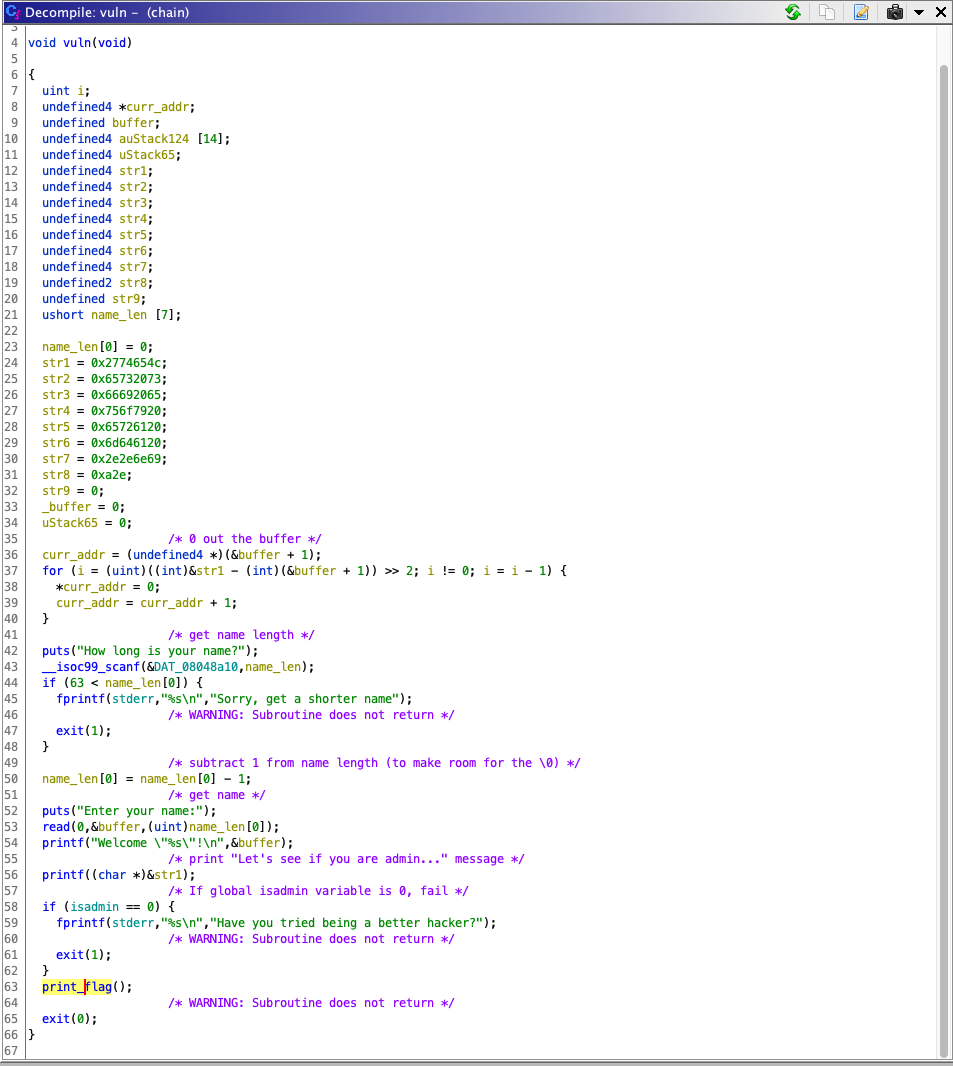This screenshot has height=1066, width=953.
Task: Click the "get name length" comment
Action: pyautogui.click(x=241, y=635)
